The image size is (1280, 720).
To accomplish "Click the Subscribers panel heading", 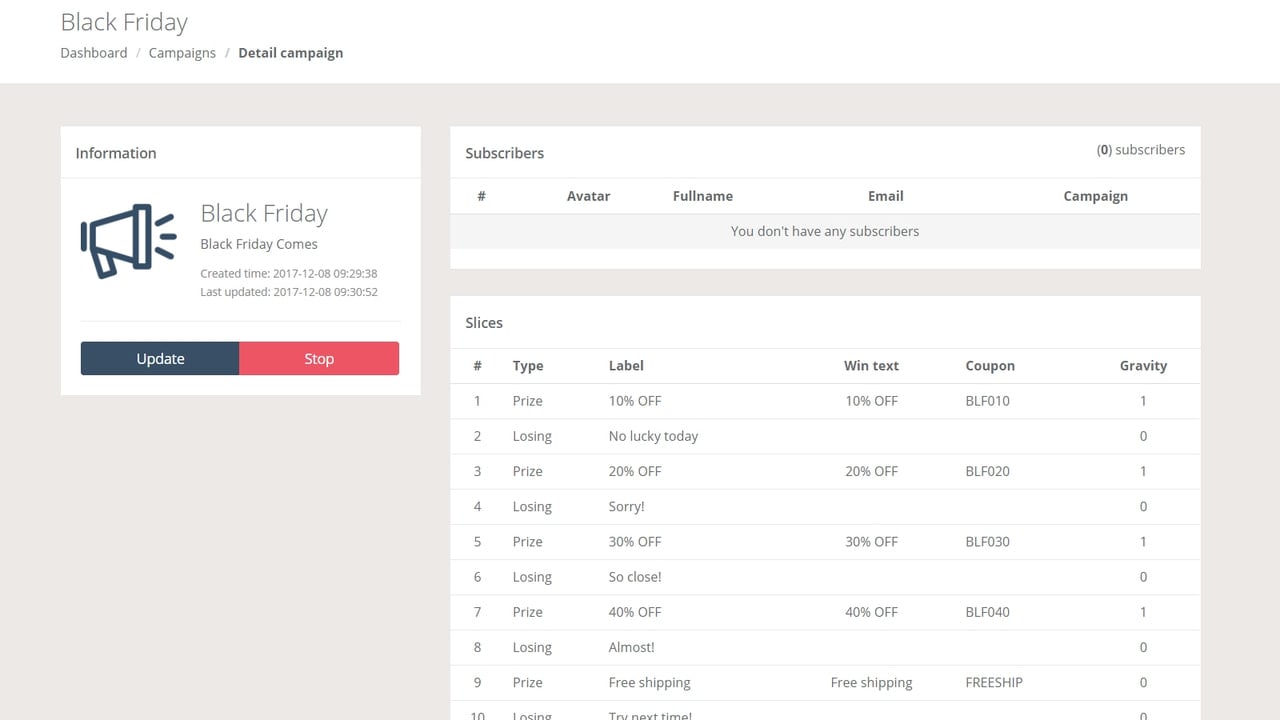I will click(505, 153).
